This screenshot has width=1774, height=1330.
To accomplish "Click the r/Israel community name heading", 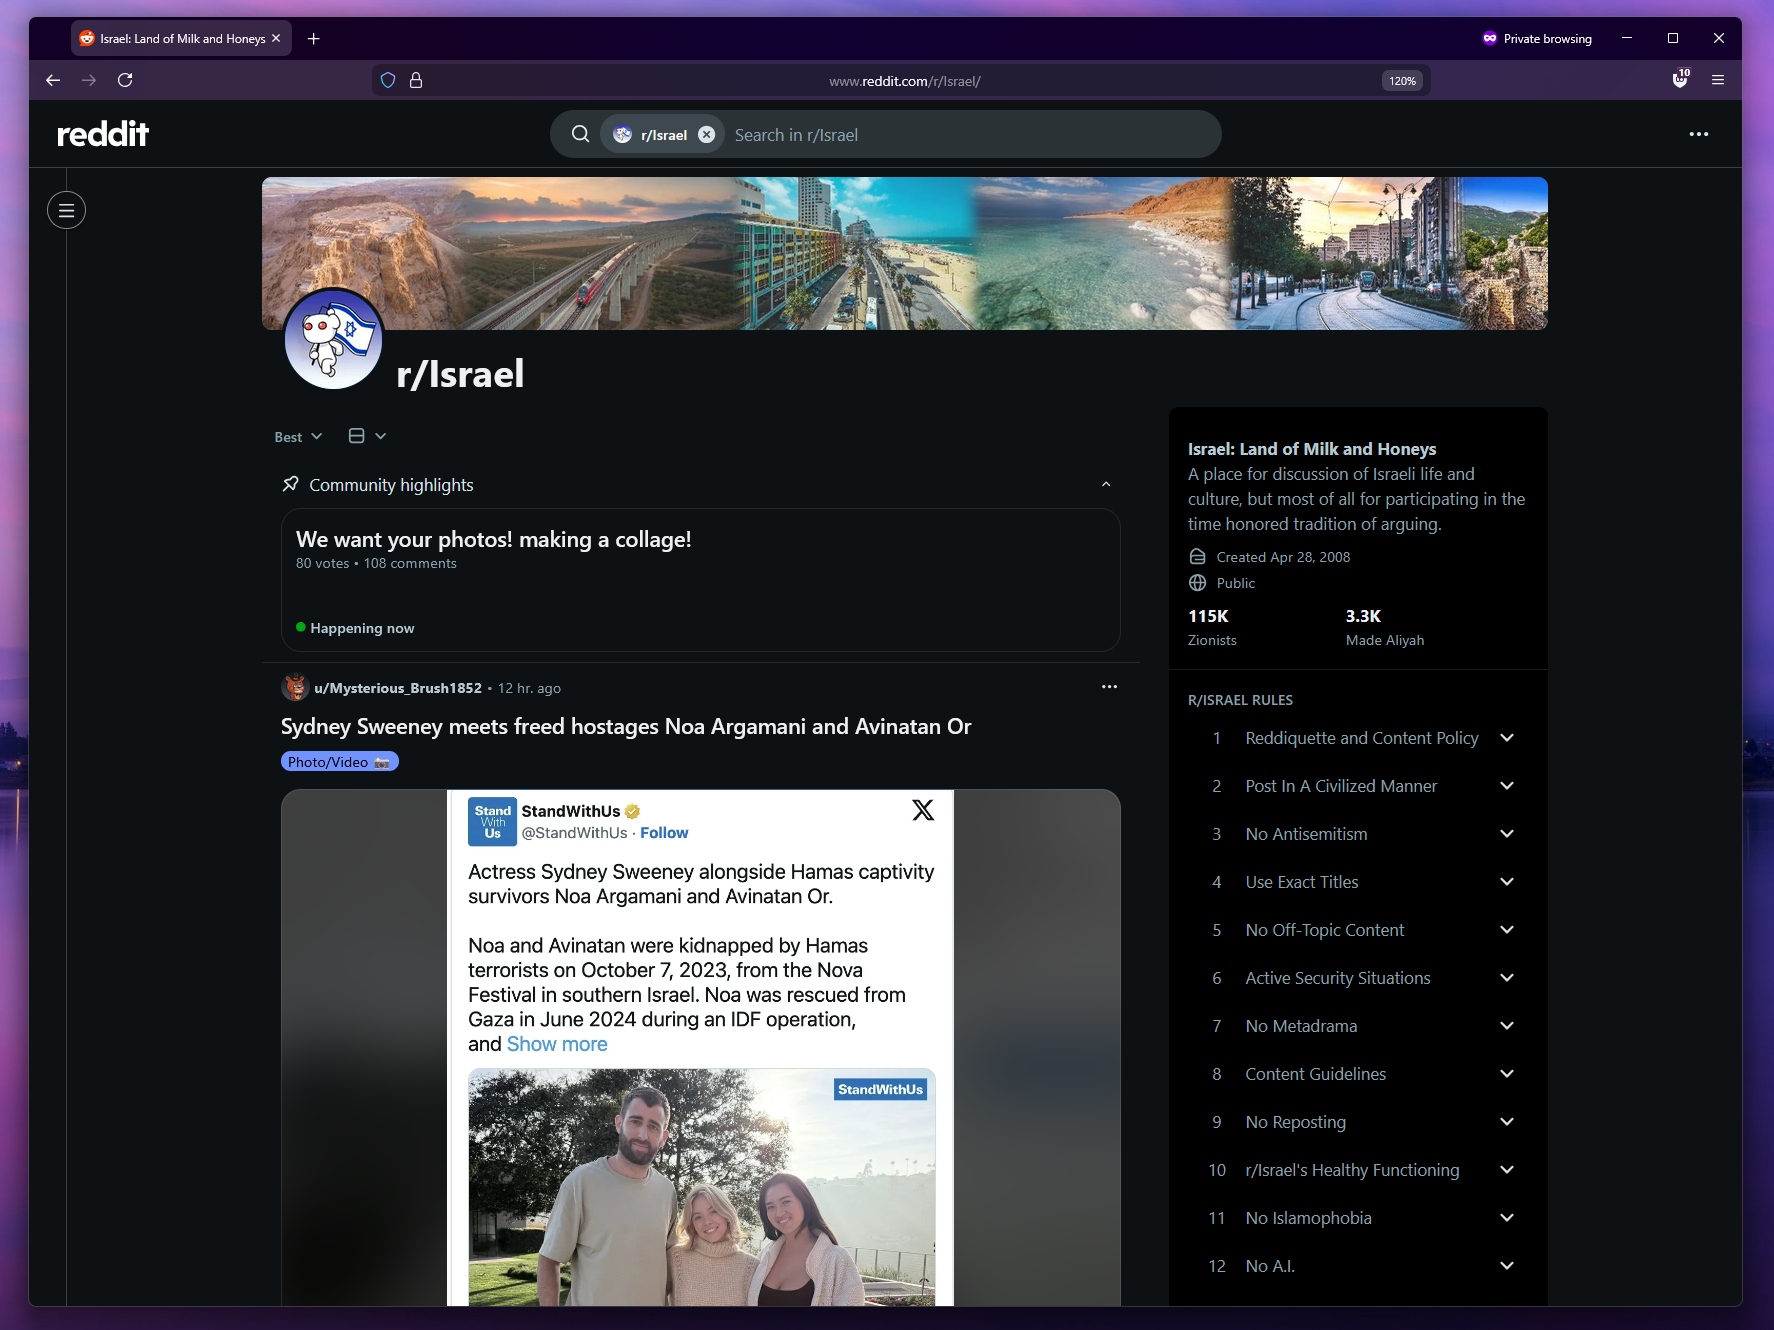I will [x=460, y=374].
